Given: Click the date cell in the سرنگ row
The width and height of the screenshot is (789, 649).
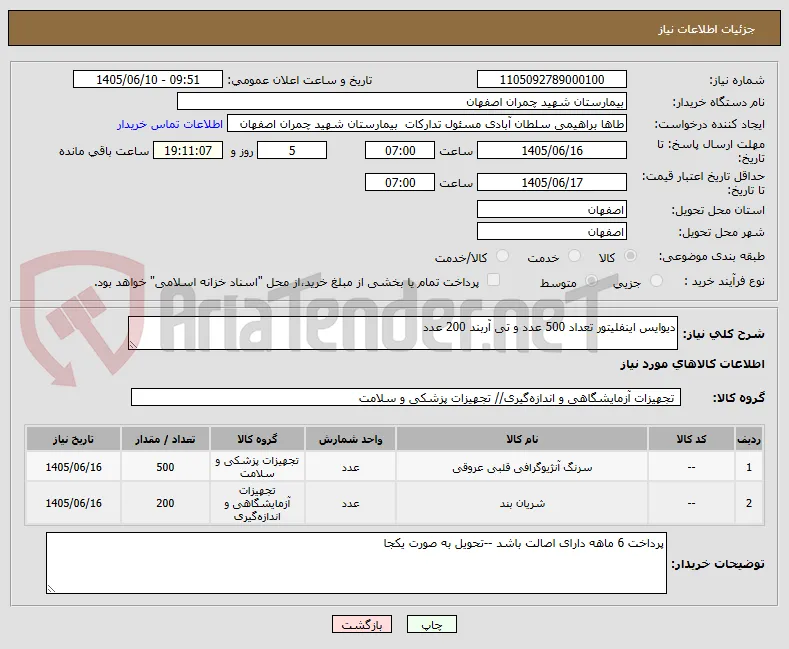Looking at the screenshot, I should click(x=73, y=467).
